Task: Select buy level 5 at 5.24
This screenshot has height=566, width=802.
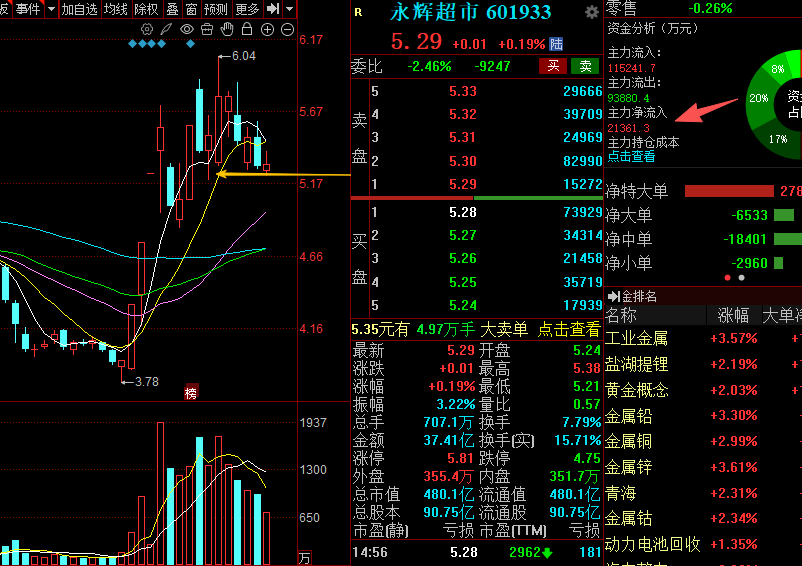Action: coord(486,305)
